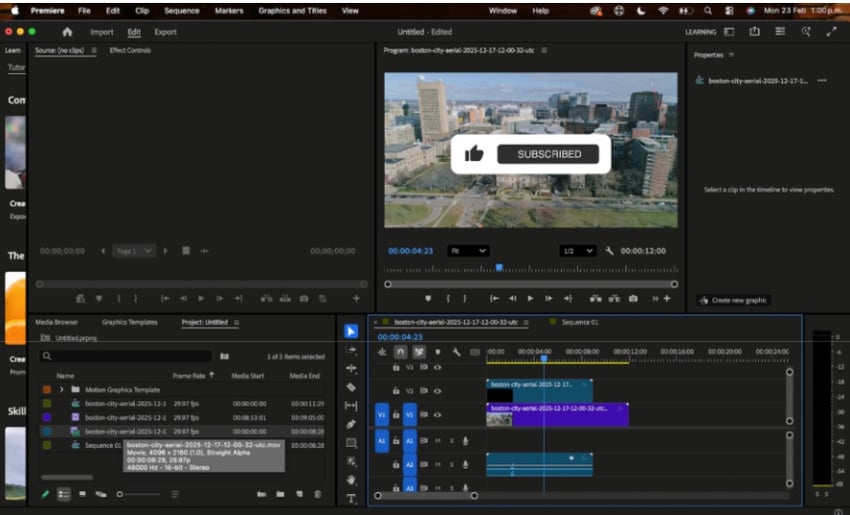Click the Create new graphic button
This screenshot has height=515, width=850.
tap(733, 300)
